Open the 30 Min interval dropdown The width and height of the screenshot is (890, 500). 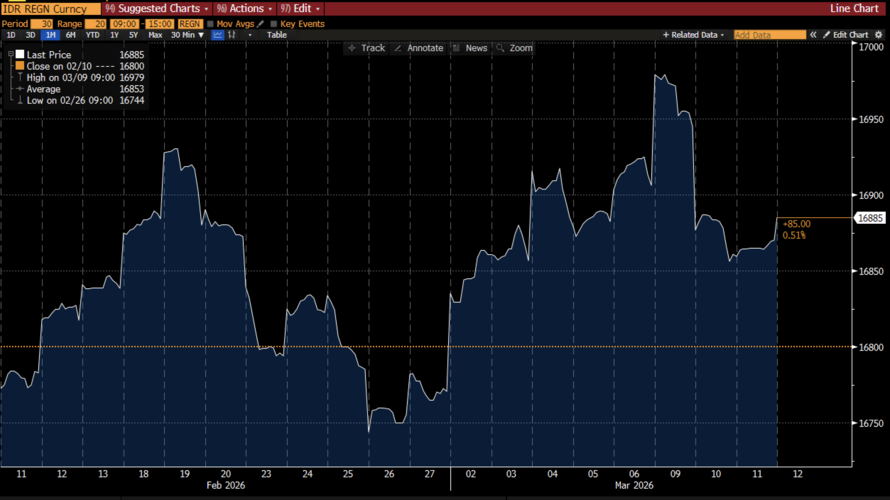187,35
